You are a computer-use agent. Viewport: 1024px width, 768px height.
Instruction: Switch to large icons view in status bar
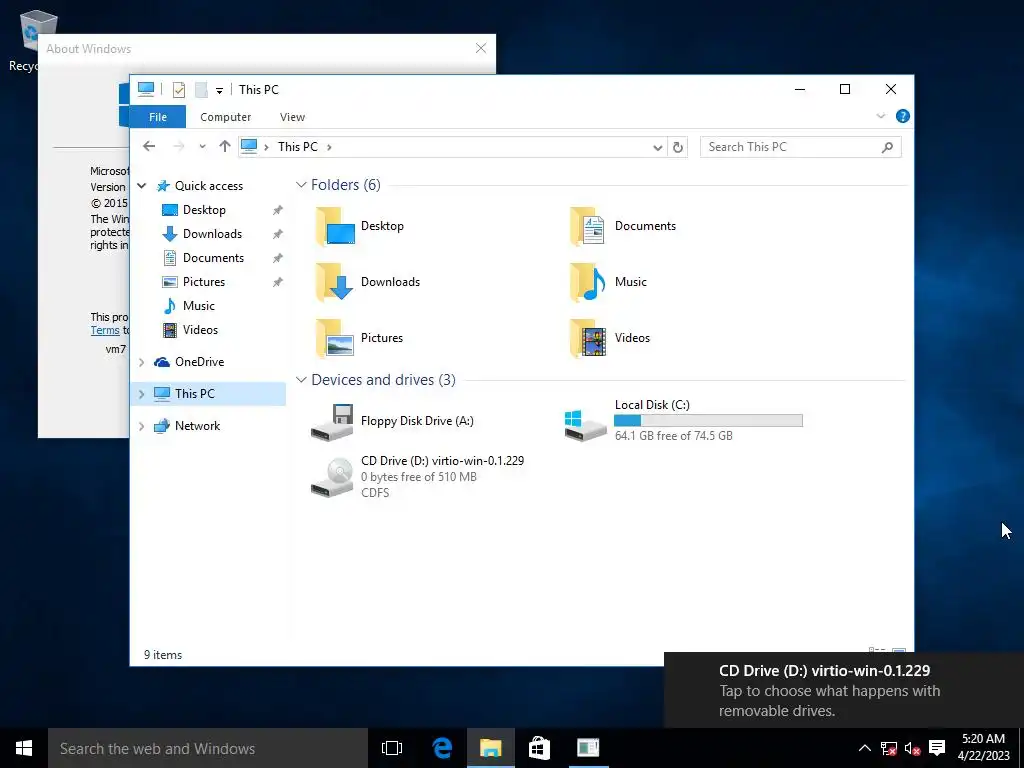(x=899, y=652)
